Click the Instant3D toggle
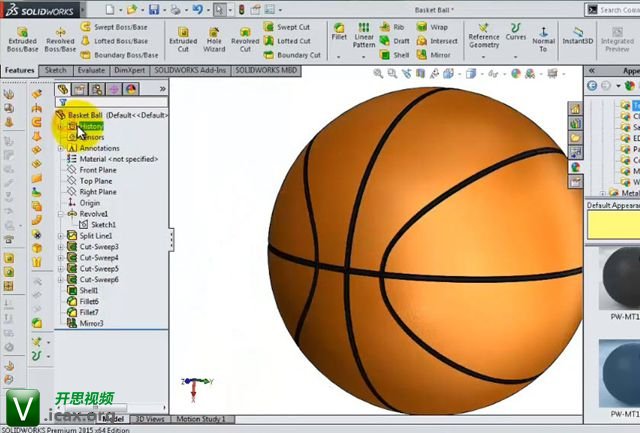640x433 pixels. pos(577,38)
